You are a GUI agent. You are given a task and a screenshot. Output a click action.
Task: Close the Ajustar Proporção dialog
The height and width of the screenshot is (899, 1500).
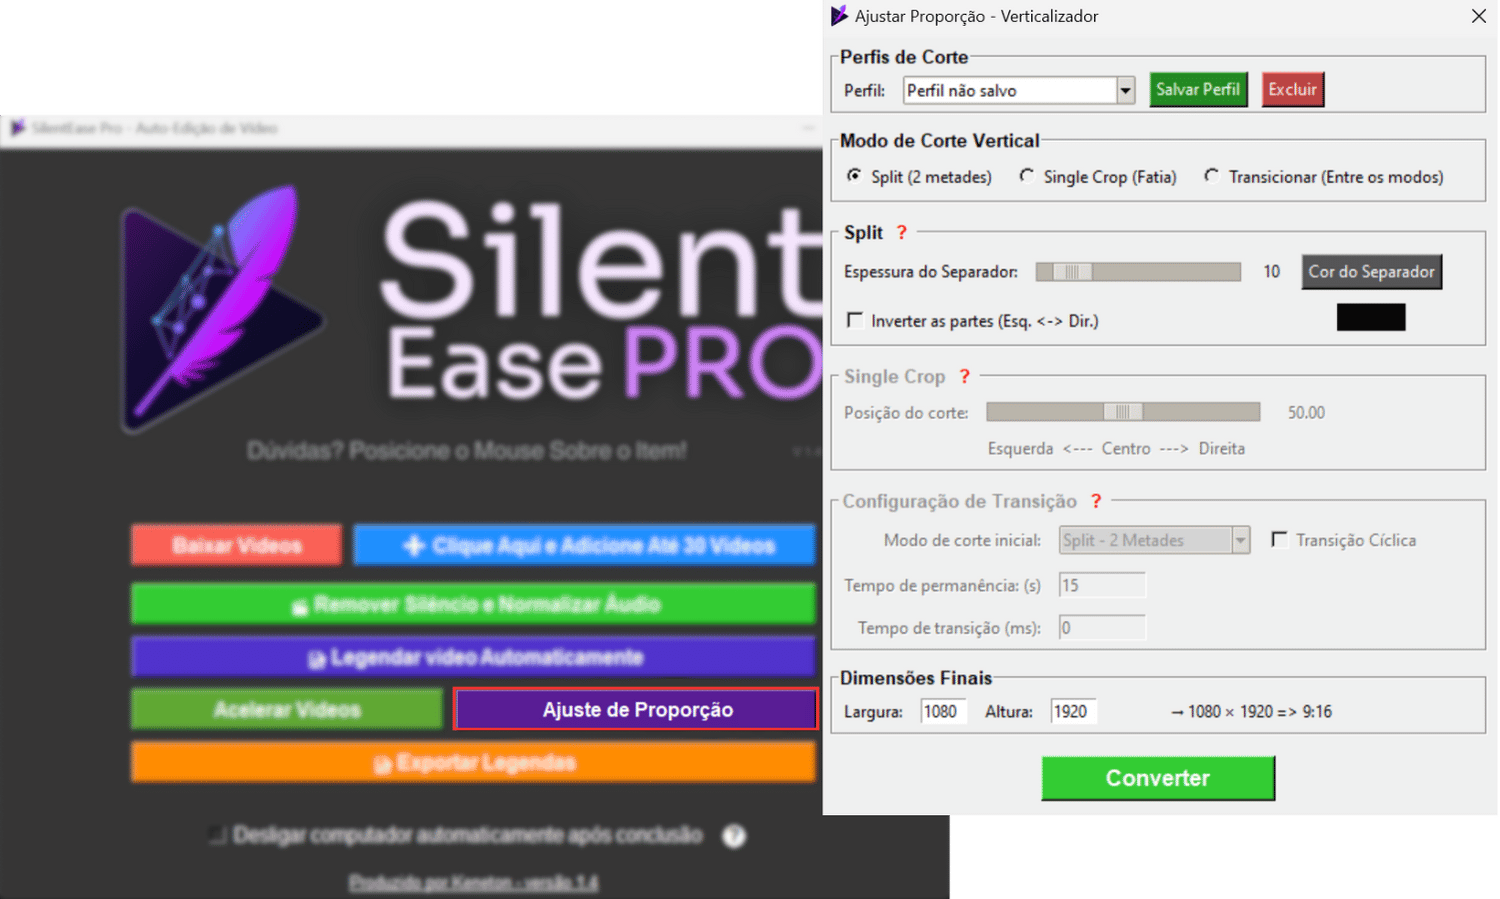click(1479, 16)
